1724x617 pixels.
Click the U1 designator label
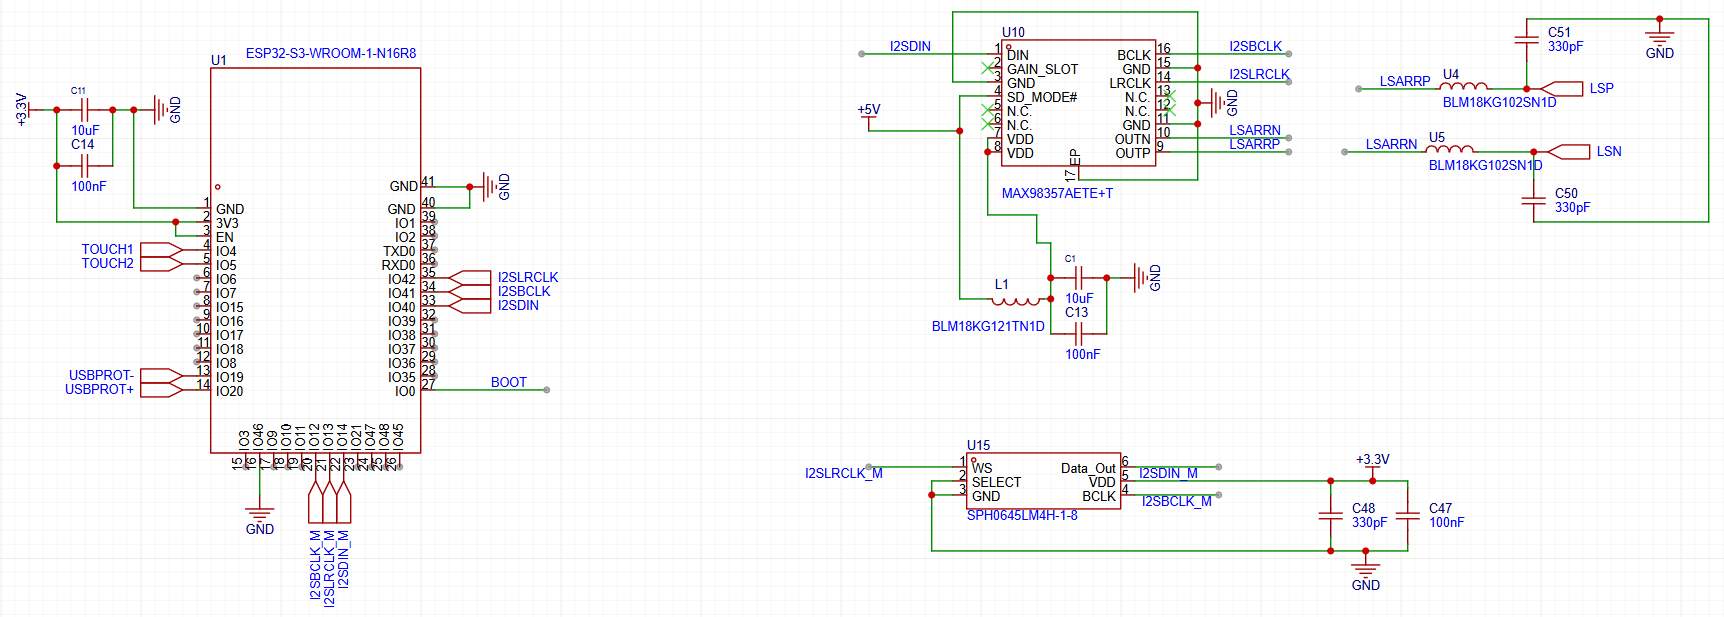pyautogui.click(x=219, y=60)
